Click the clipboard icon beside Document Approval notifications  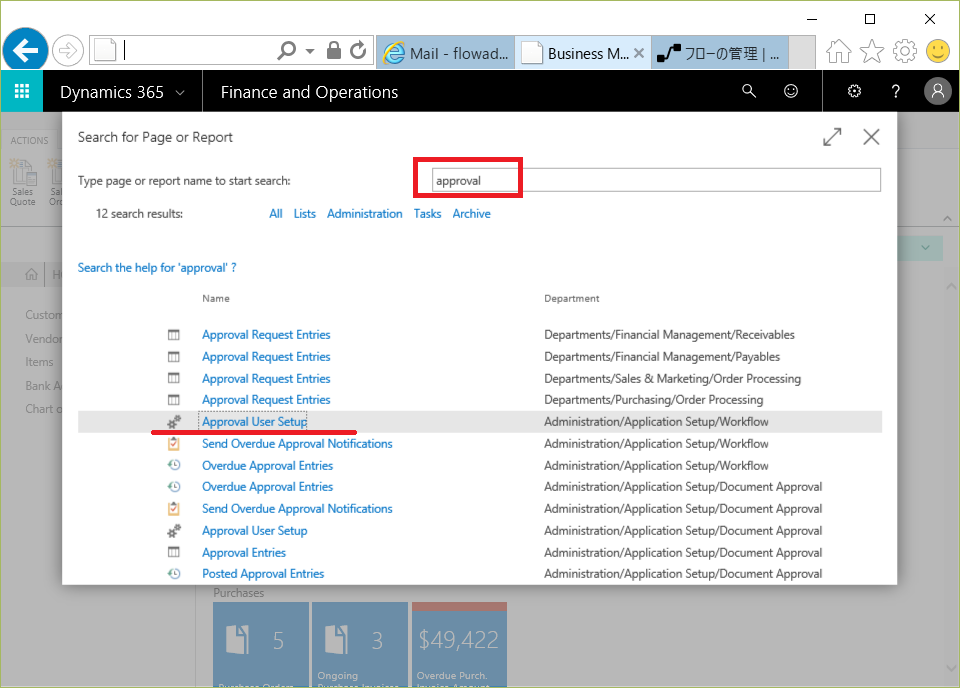(x=174, y=508)
